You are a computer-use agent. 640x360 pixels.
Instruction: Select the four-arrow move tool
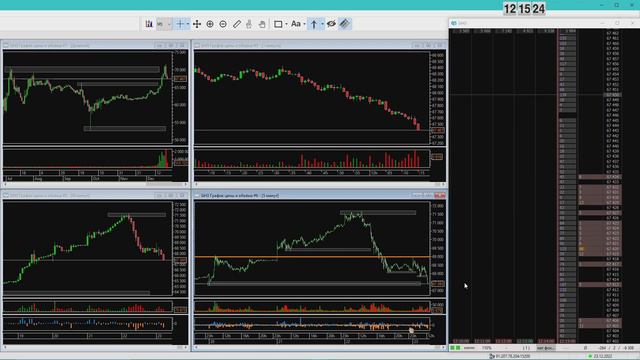pos(197,24)
